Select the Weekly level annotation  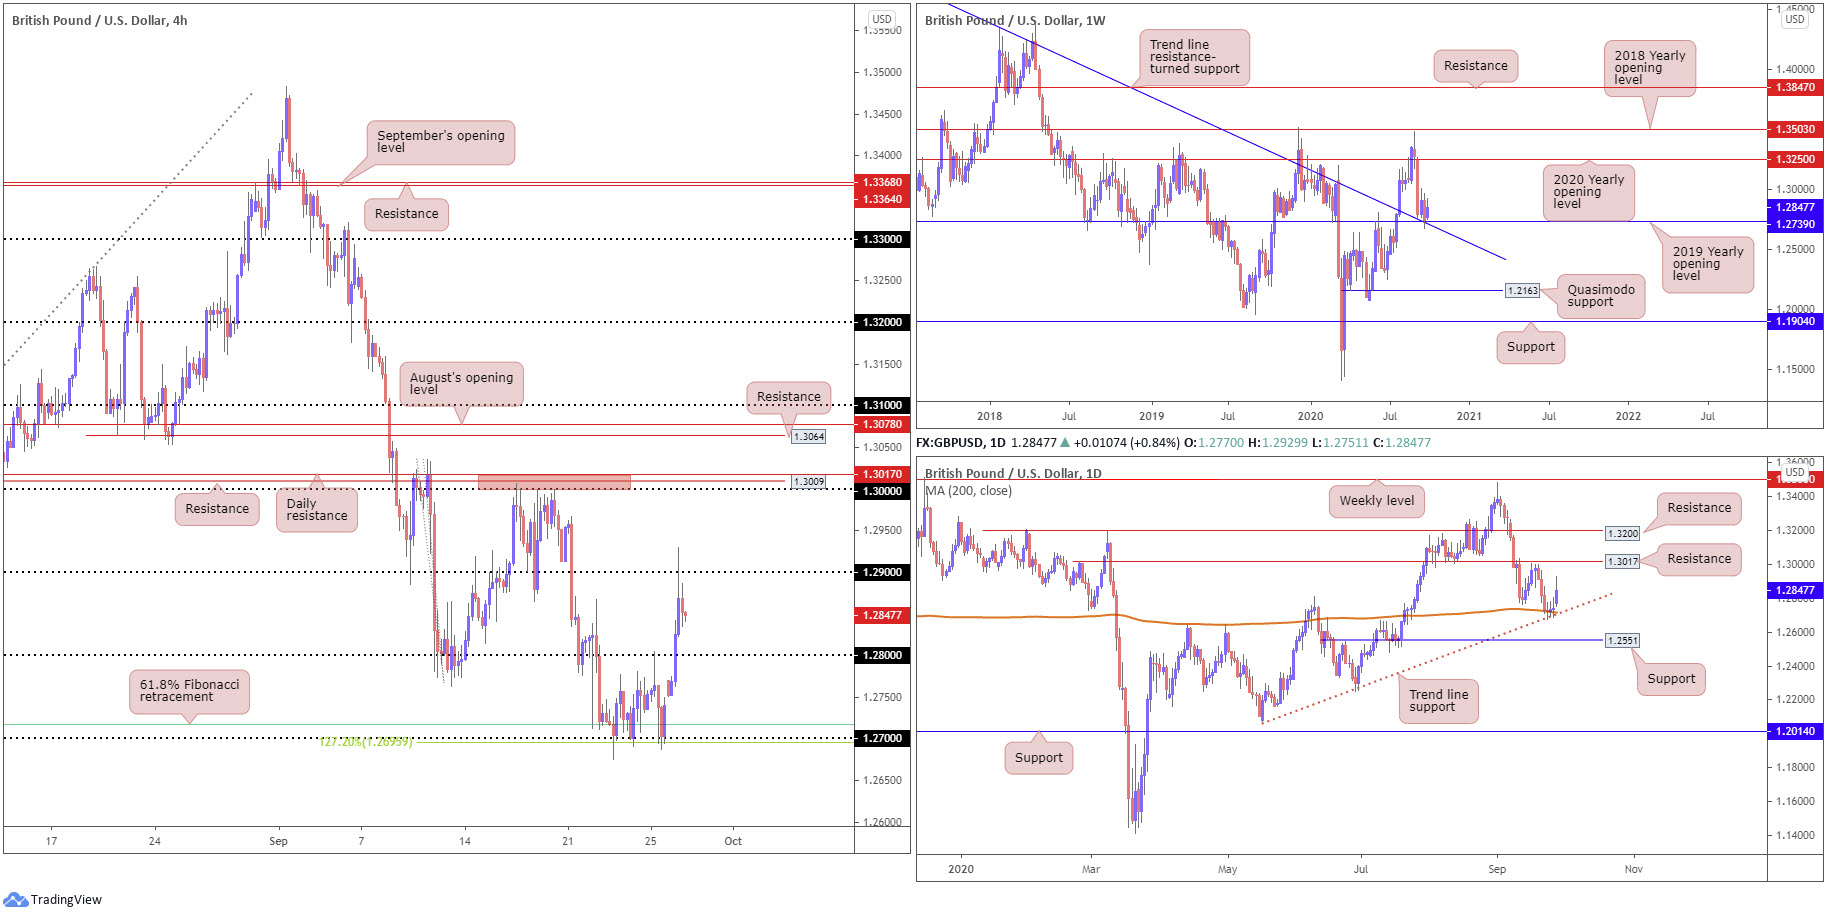coord(1377,501)
